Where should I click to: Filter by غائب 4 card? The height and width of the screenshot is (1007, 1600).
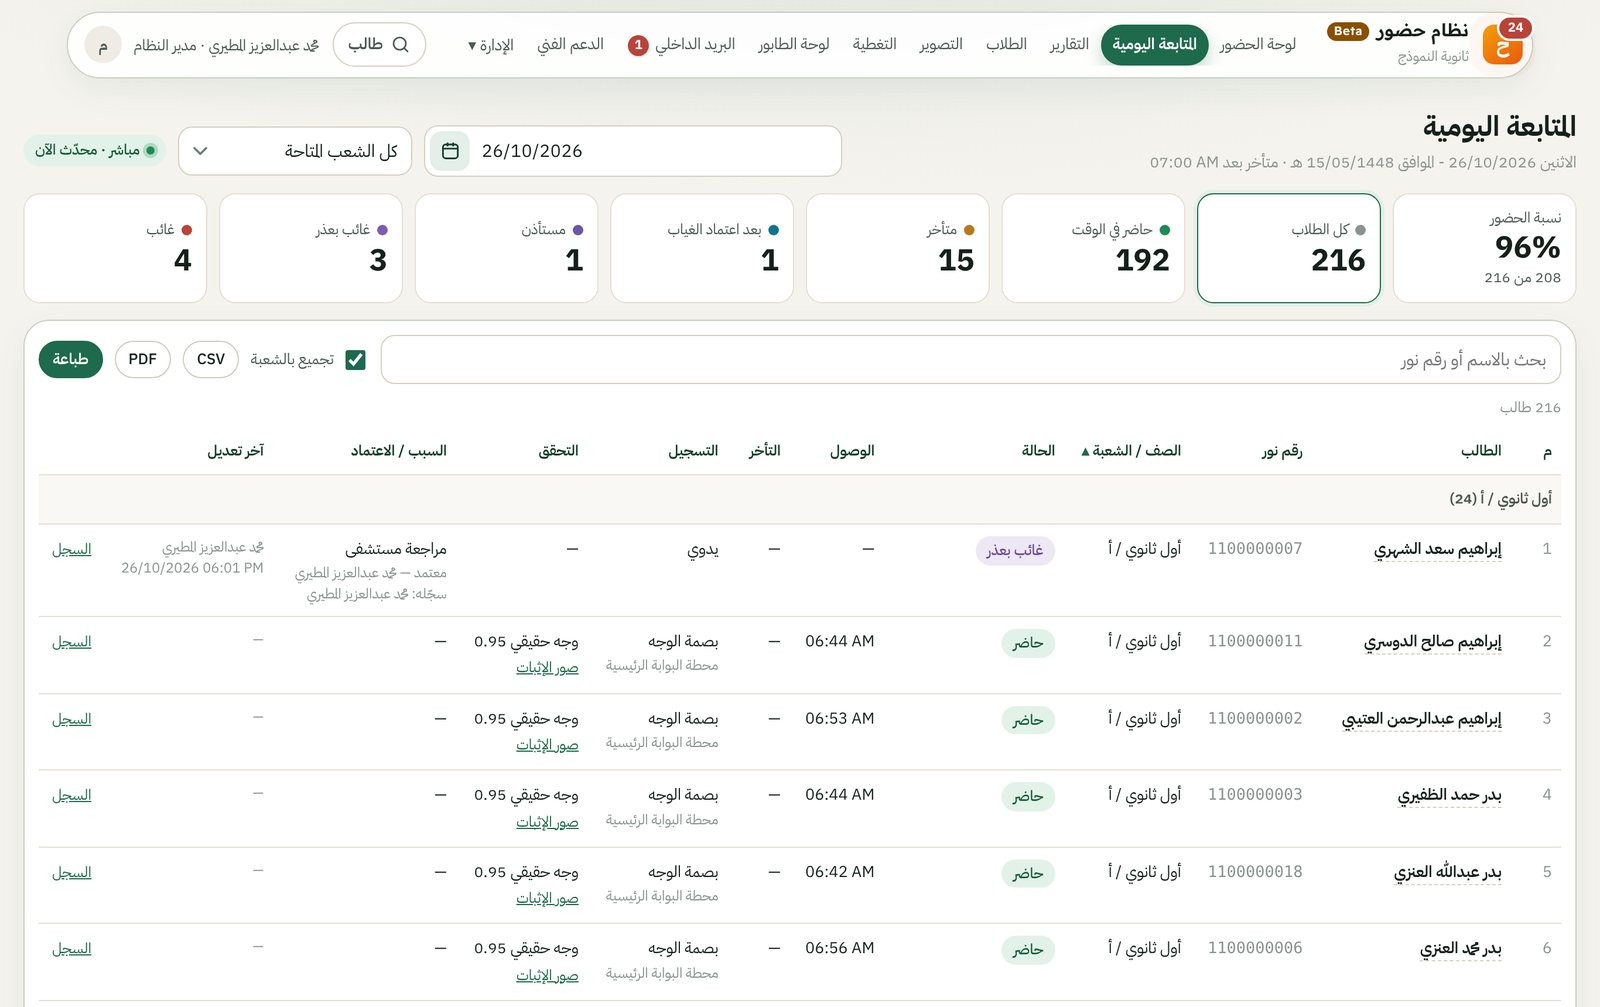[x=115, y=248]
